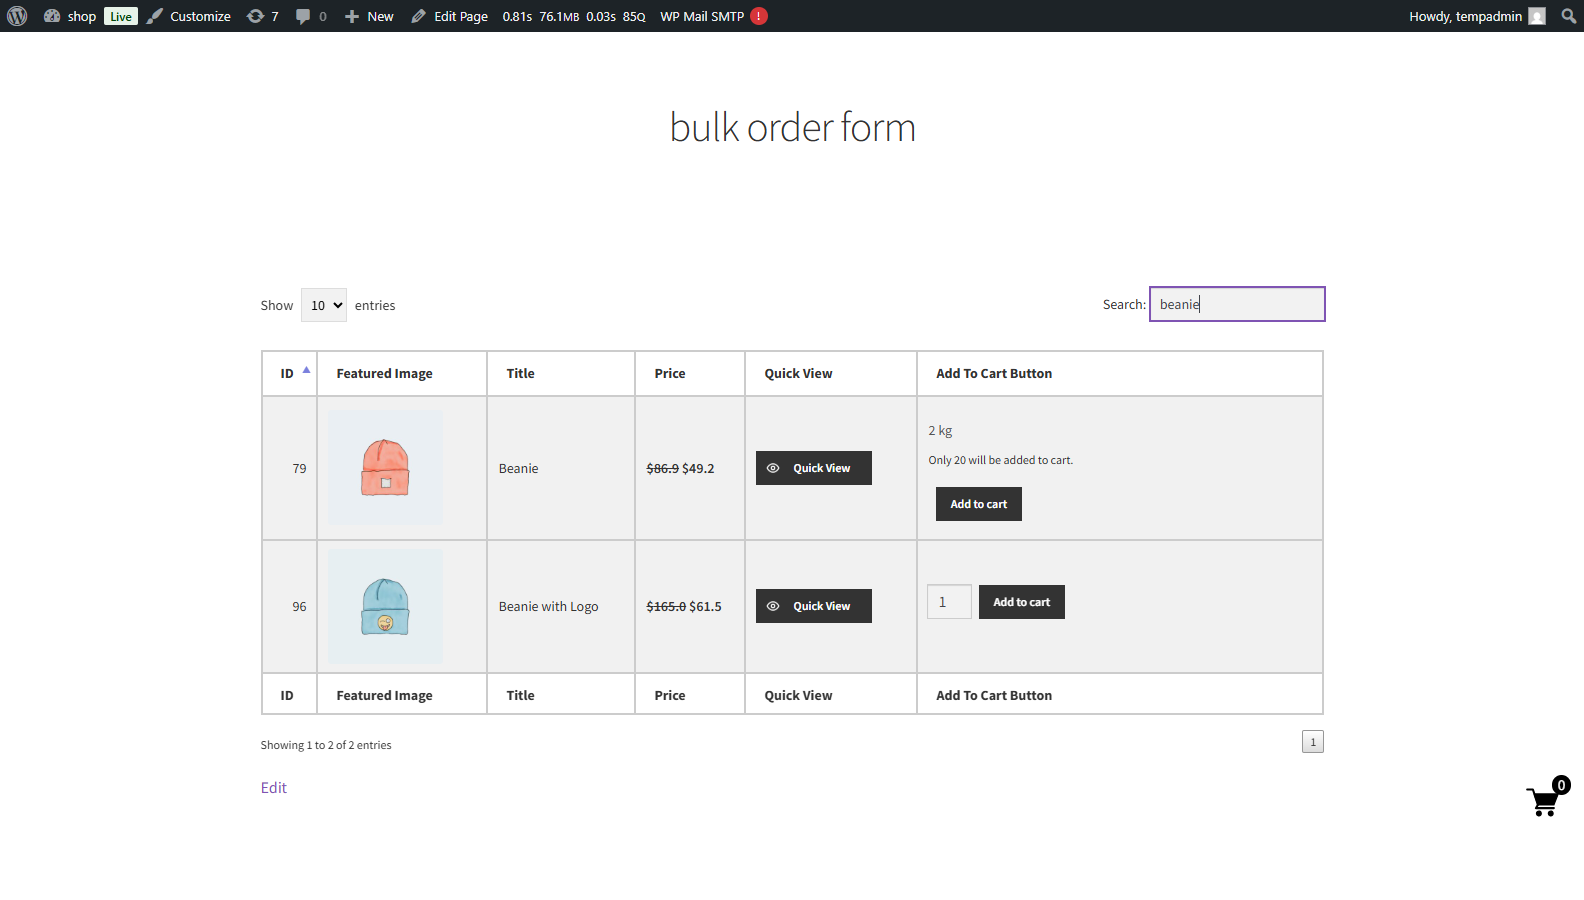1584x900 pixels.
Task: Focus the Search input containing beanie
Action: 1237,304
